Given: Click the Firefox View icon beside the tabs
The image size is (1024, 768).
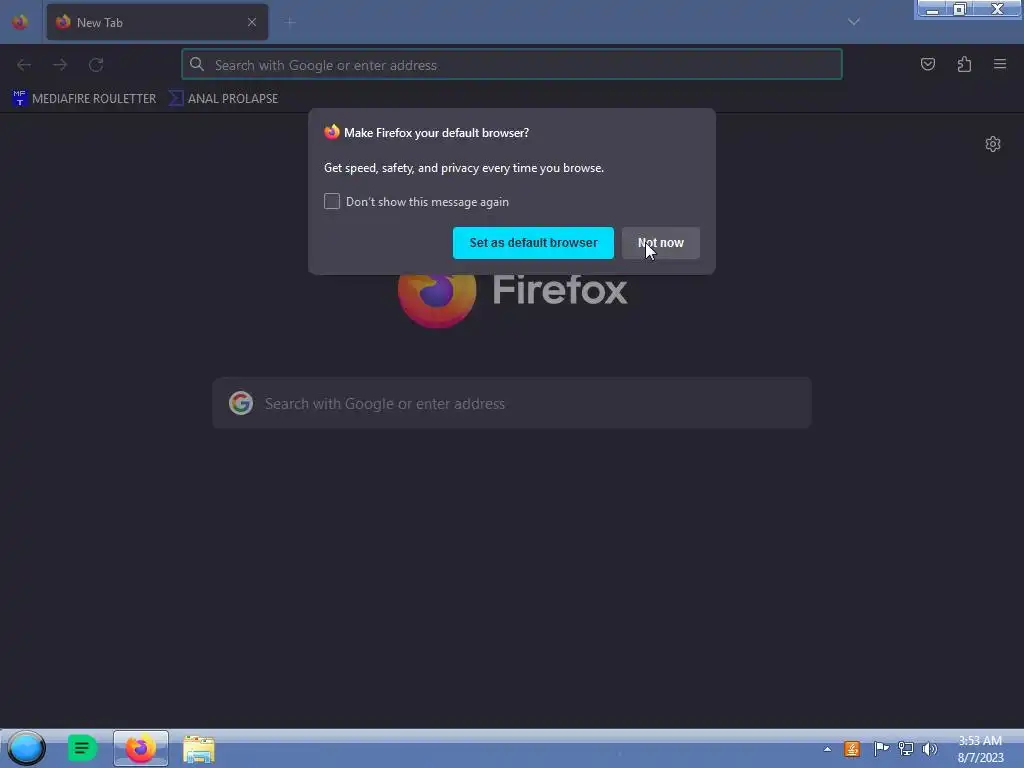Looking at the screenshot, I should pyautogui.click(x=20, y=22).
